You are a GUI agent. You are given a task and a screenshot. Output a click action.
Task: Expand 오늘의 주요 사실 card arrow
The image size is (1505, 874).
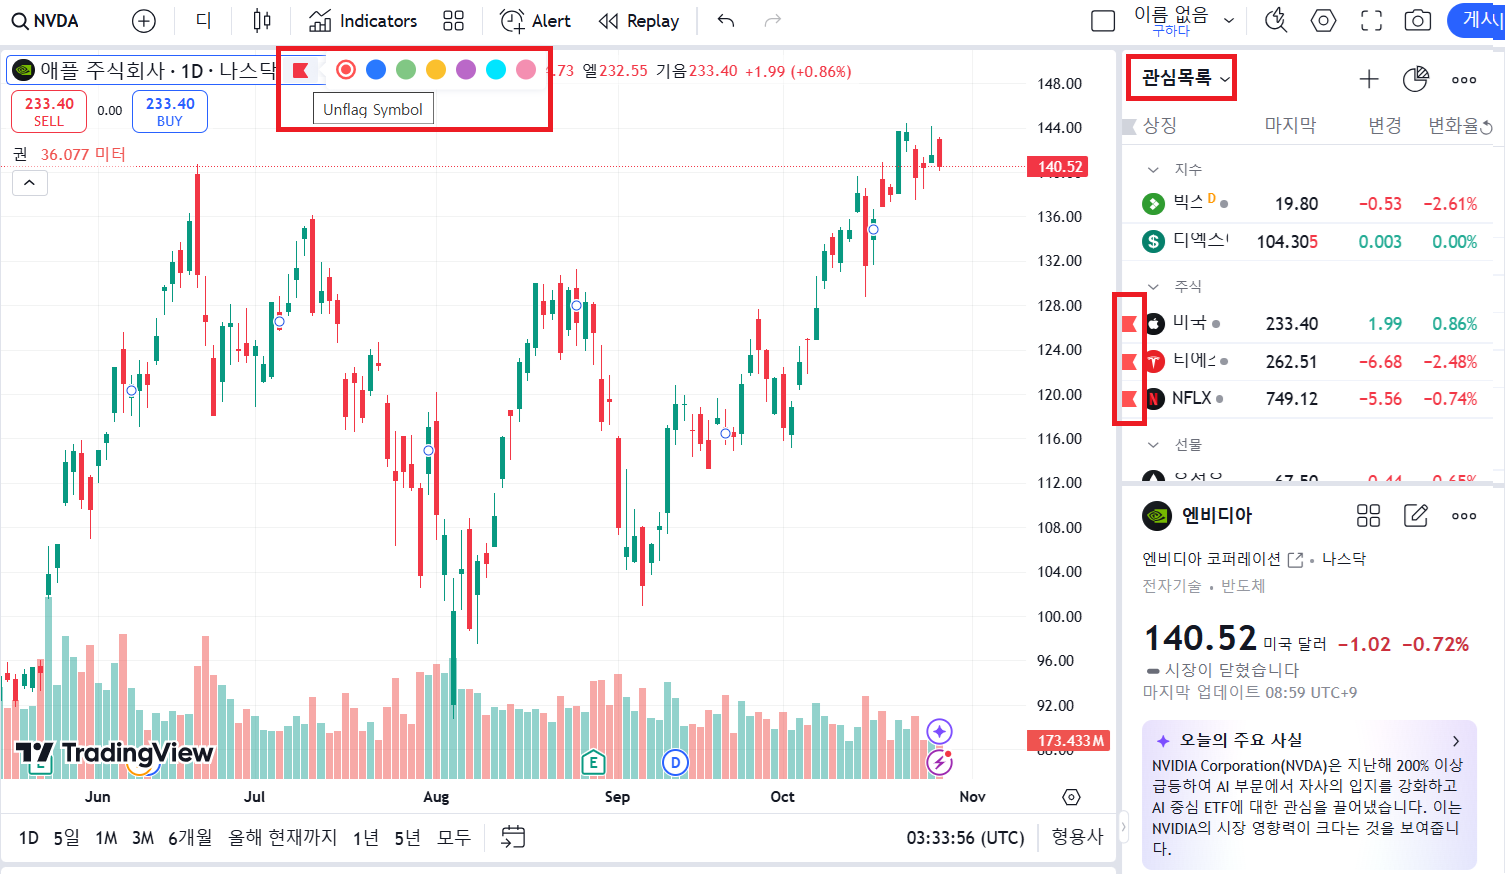(1456, 741)
